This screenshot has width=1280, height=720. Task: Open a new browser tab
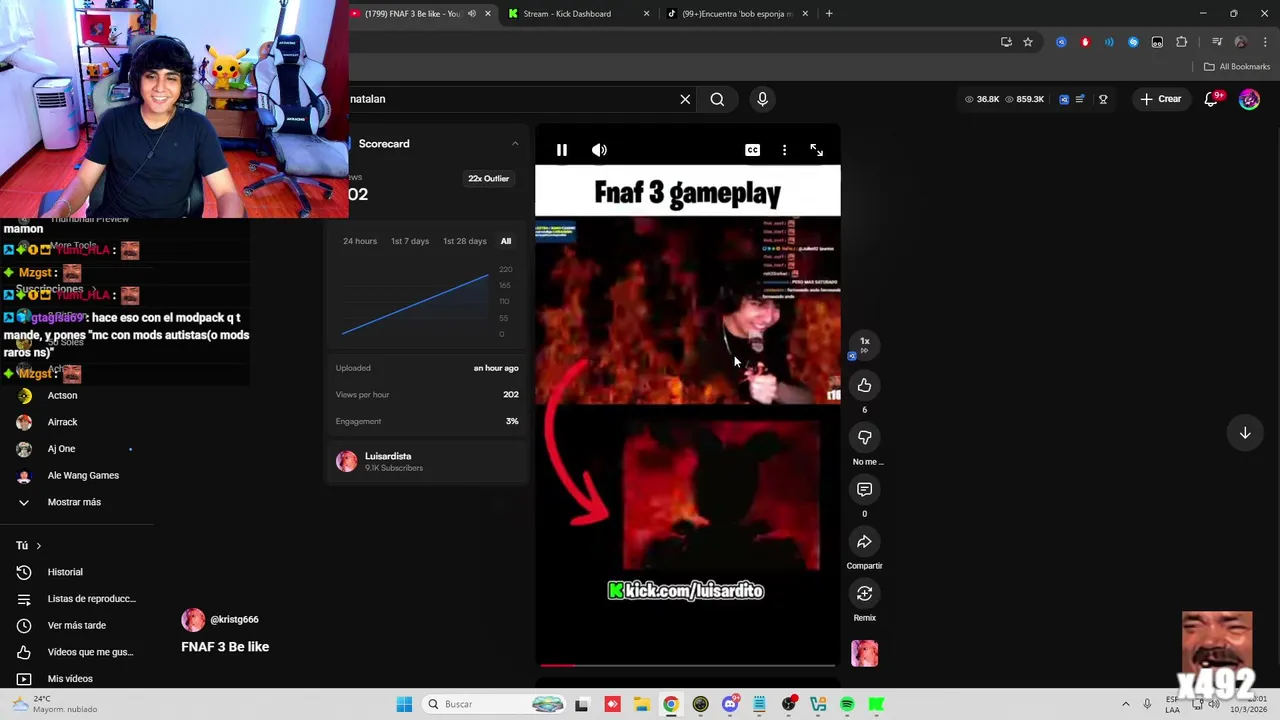coord(829,14)
